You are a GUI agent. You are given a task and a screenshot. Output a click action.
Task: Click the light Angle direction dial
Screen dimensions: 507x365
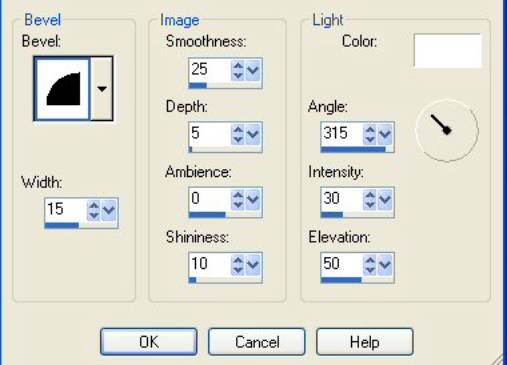tap(447, 130)
